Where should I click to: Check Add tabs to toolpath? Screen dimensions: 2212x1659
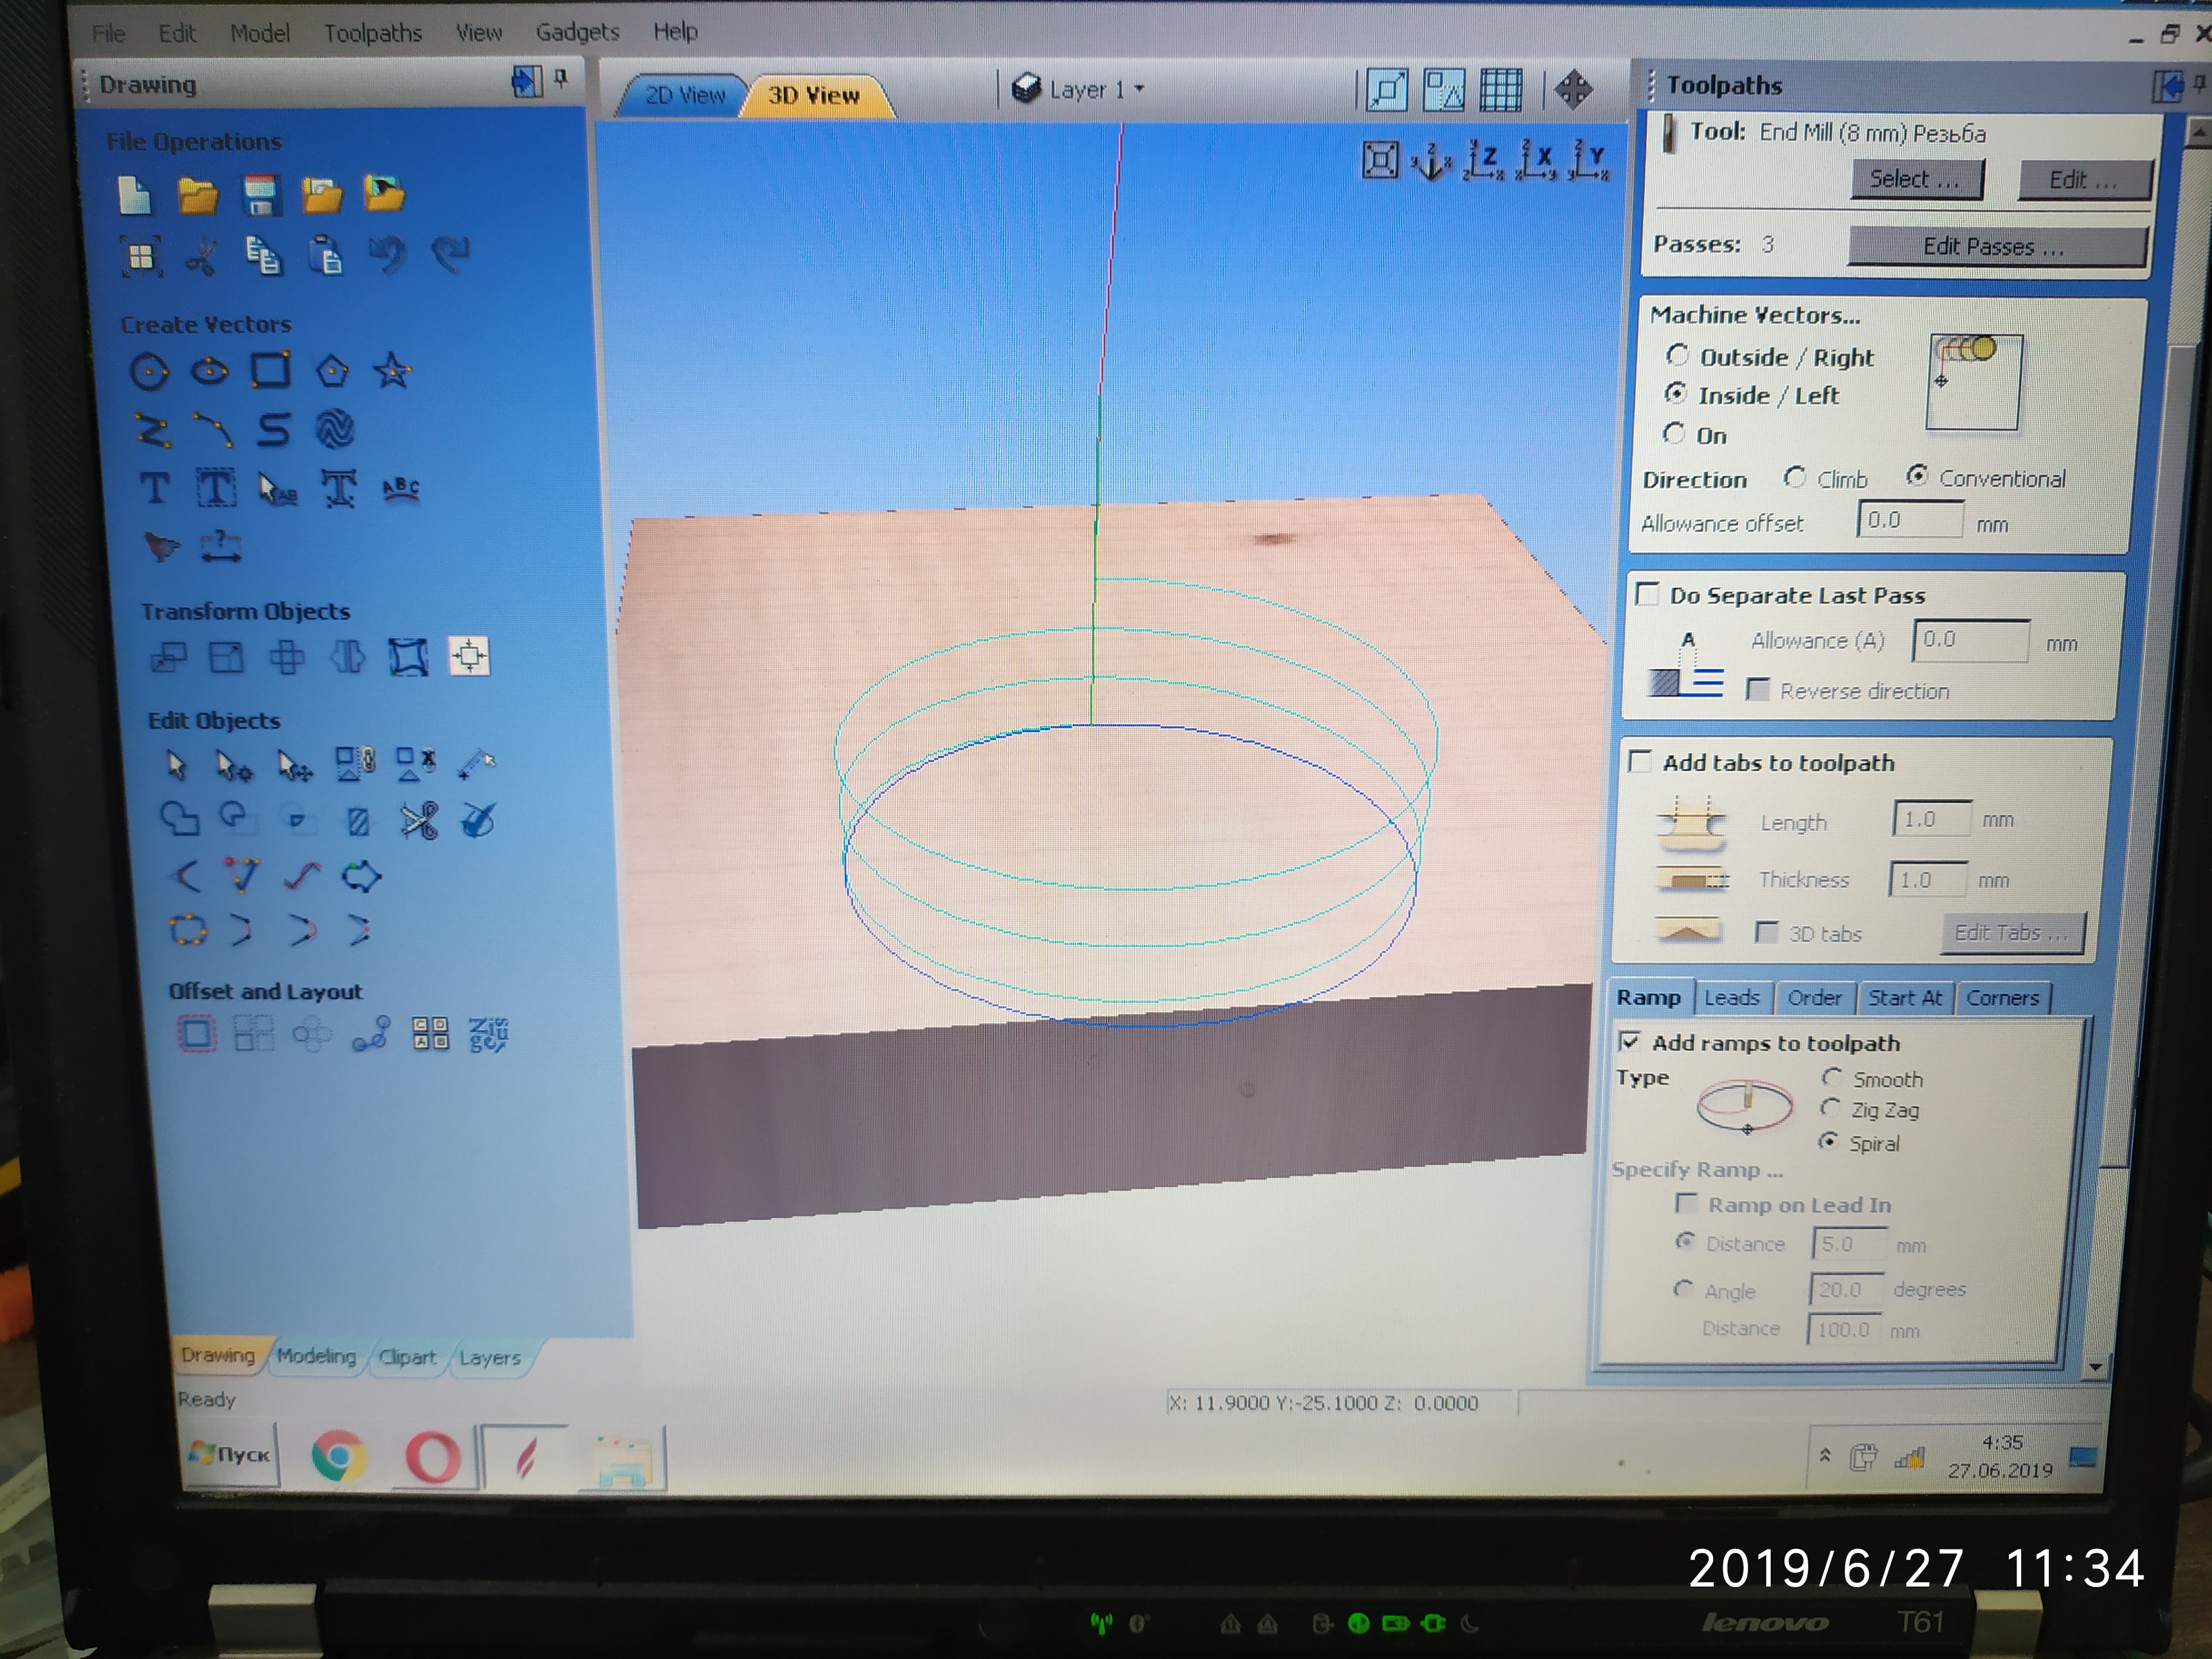[1640, 762]
